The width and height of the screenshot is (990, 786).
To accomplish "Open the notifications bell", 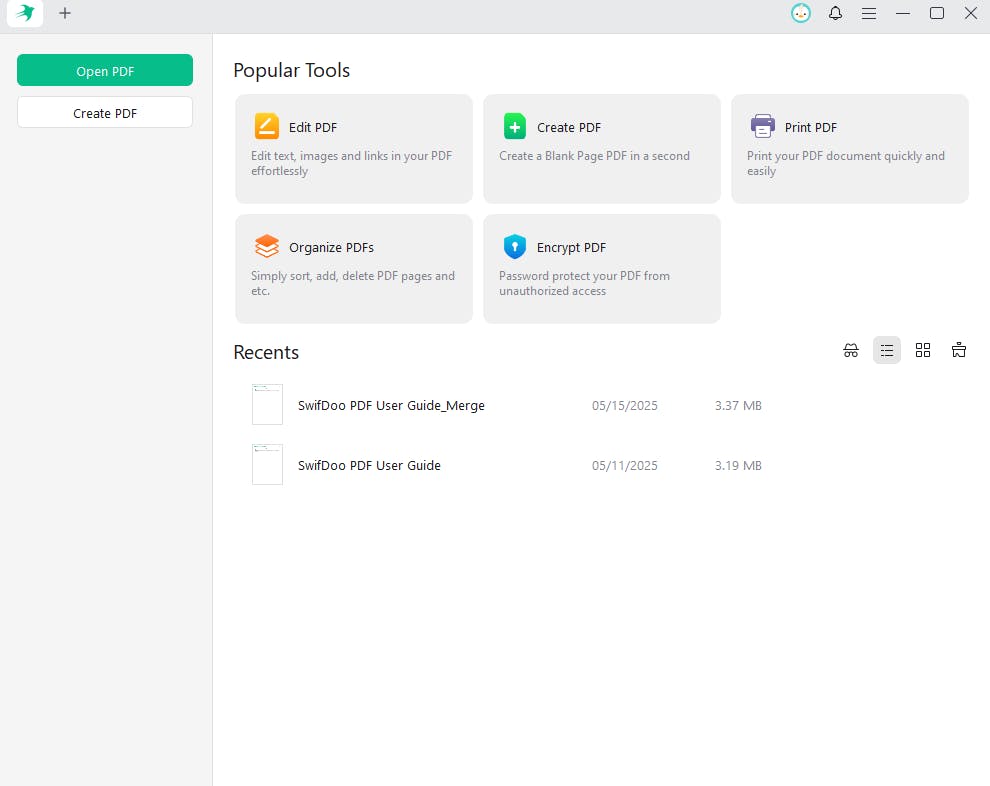I will tap(835, 13).
